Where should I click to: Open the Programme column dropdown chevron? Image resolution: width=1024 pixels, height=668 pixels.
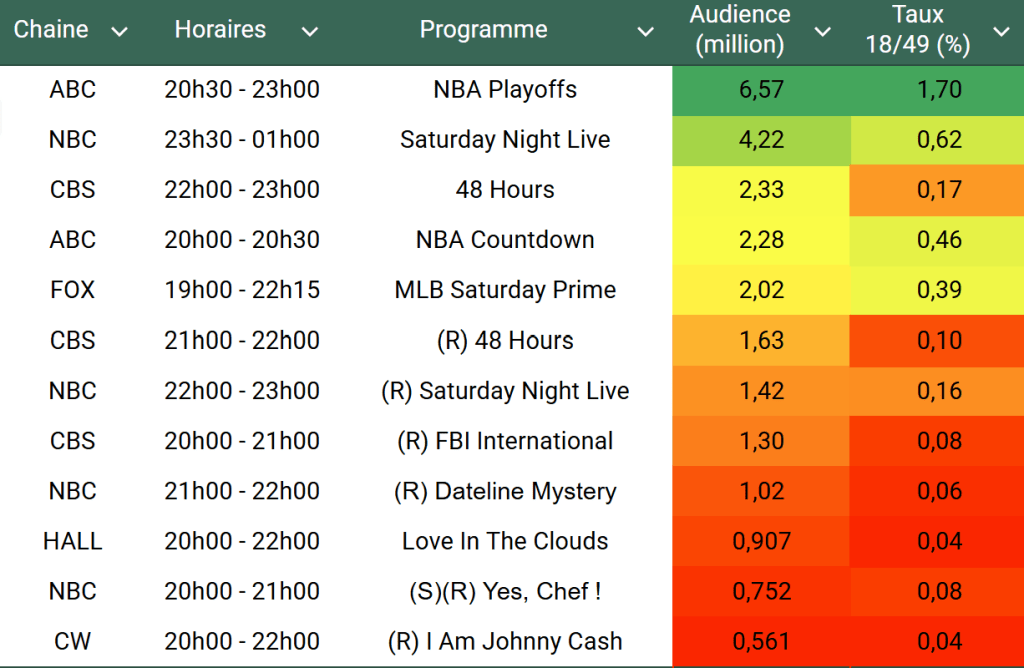(x=645, y=32)
